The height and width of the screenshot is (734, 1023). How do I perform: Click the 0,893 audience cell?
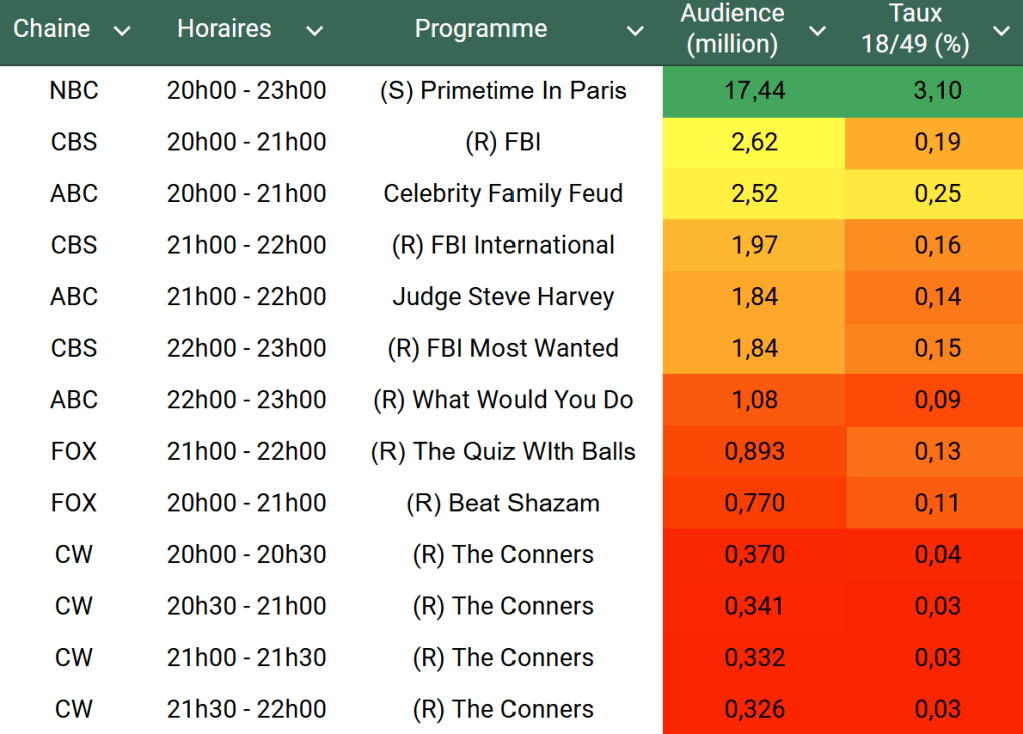click(754, 452)
